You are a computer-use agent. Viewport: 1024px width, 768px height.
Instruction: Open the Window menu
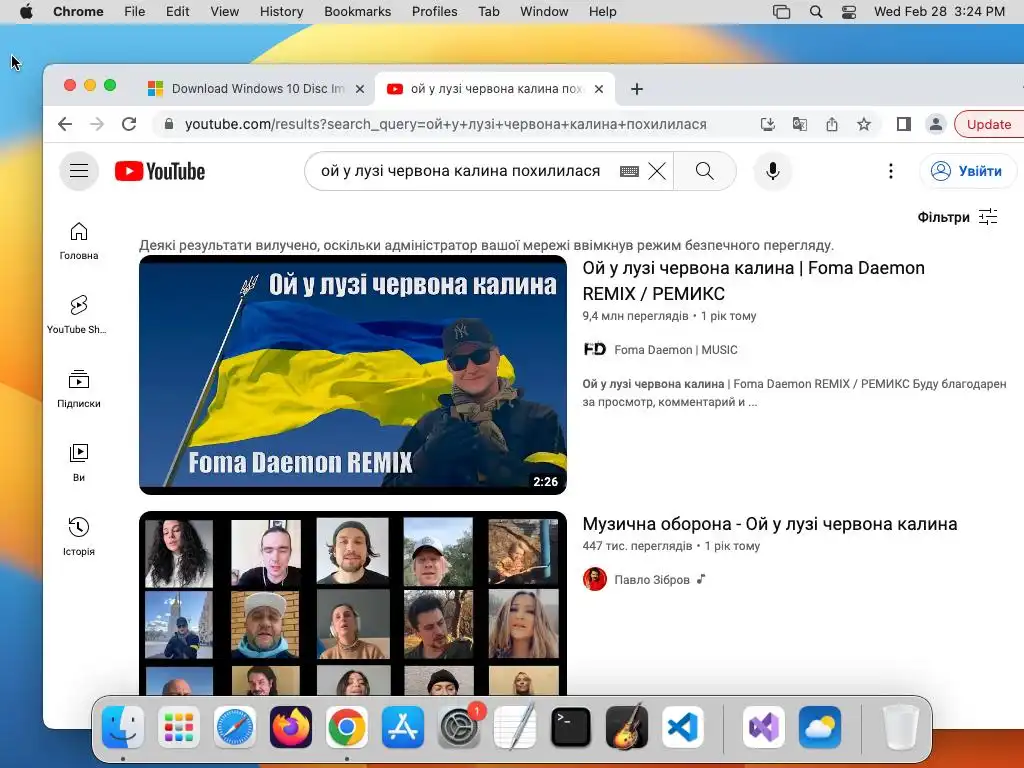544,11
